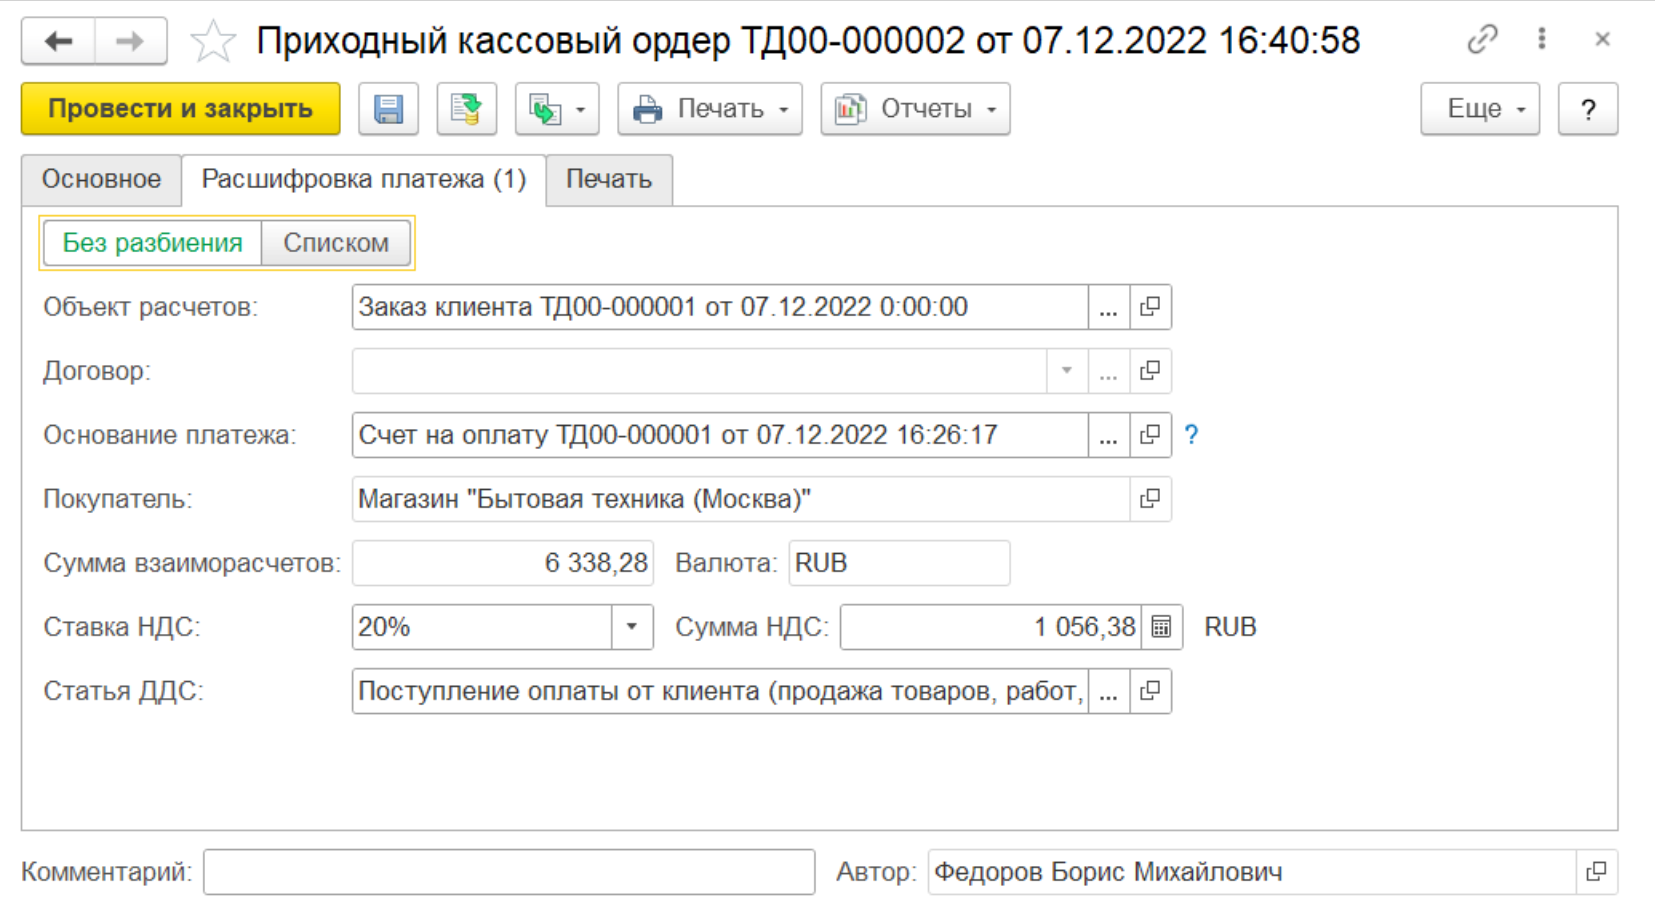Switch to the Основное tab

pyautogui.click(x=101, y=179)
